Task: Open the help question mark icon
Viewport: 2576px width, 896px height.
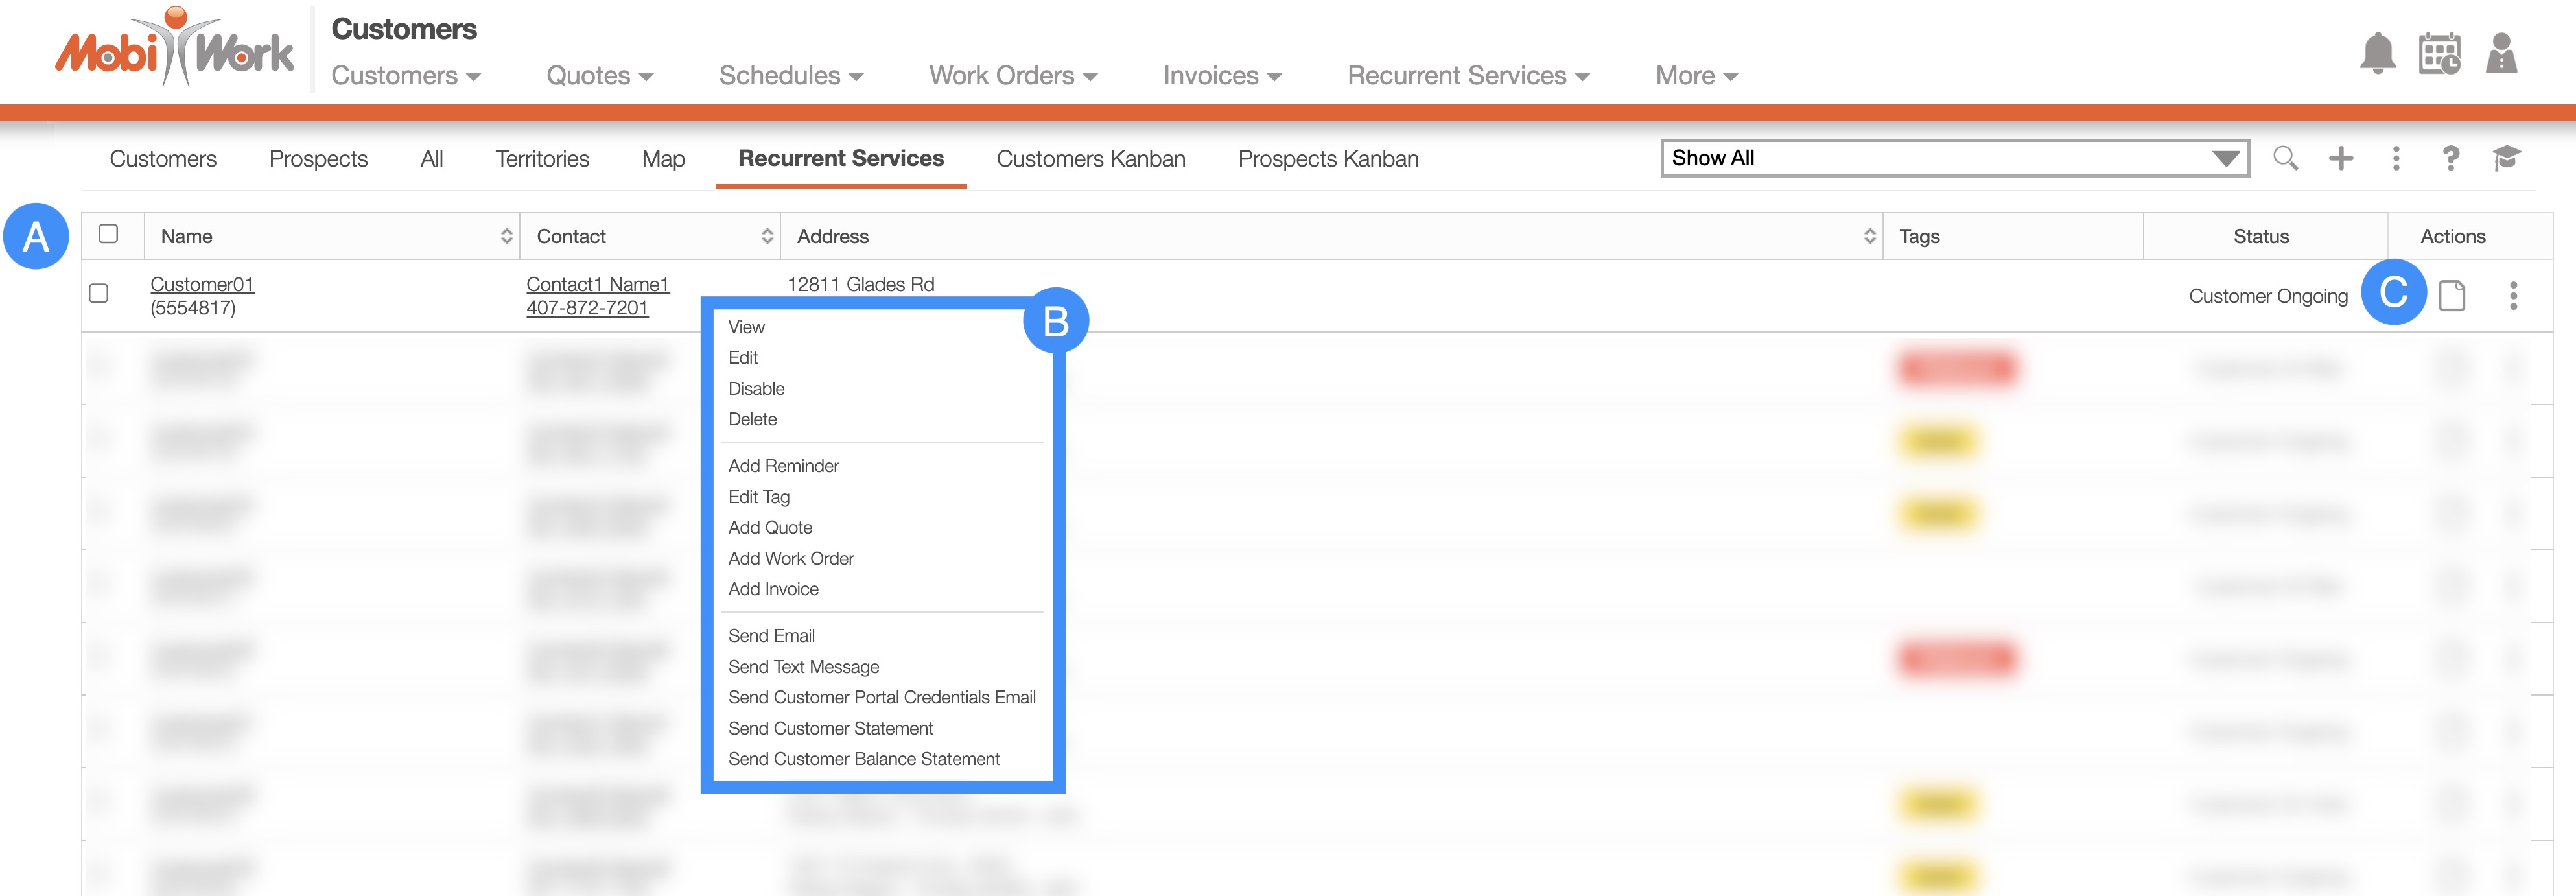Action: 2450,158
